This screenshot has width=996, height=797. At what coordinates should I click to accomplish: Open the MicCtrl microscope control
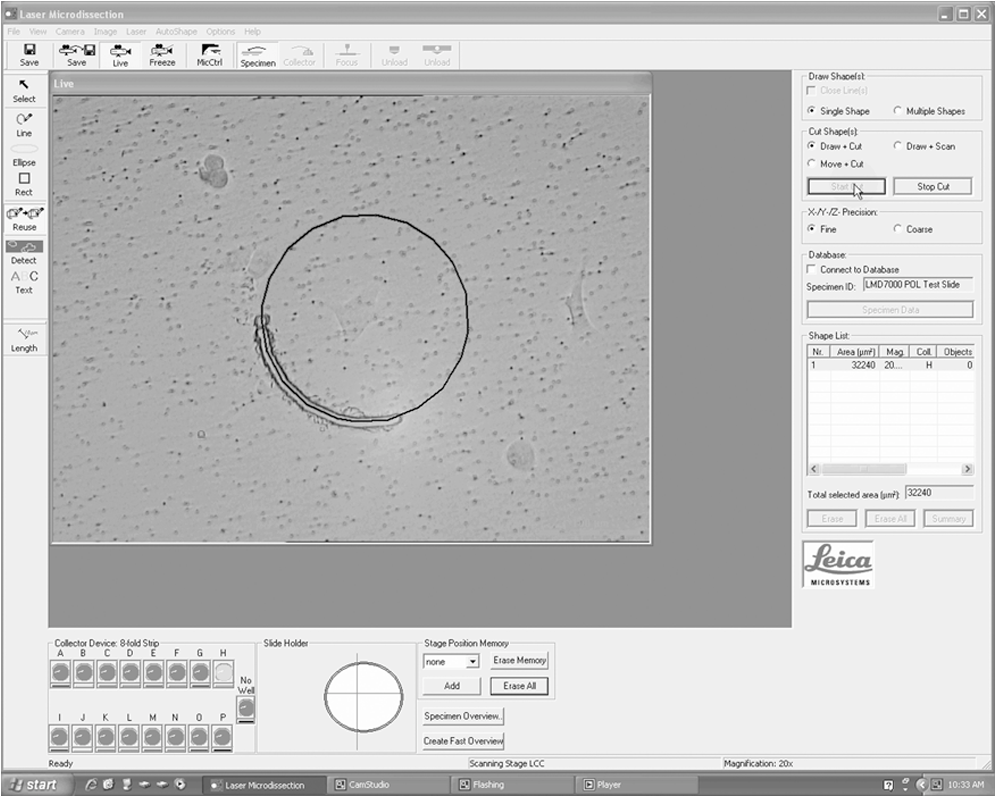210,55
